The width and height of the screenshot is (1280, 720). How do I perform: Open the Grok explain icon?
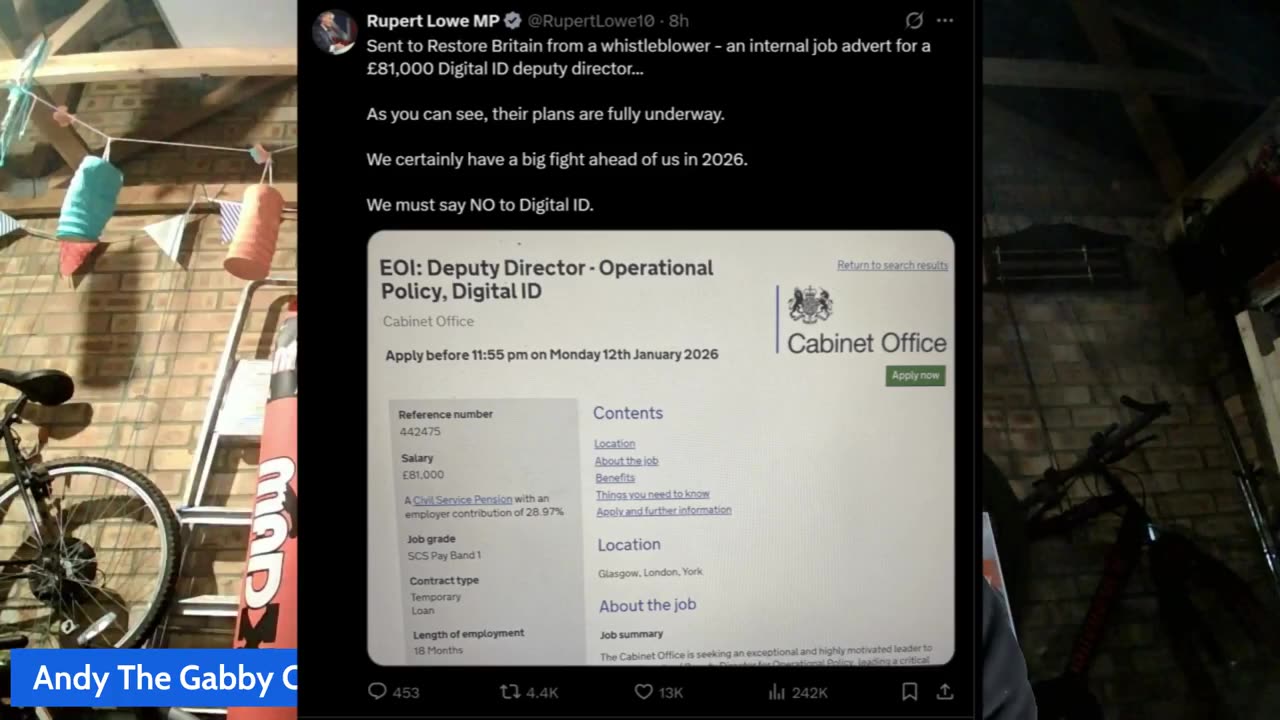pos(913,21)
